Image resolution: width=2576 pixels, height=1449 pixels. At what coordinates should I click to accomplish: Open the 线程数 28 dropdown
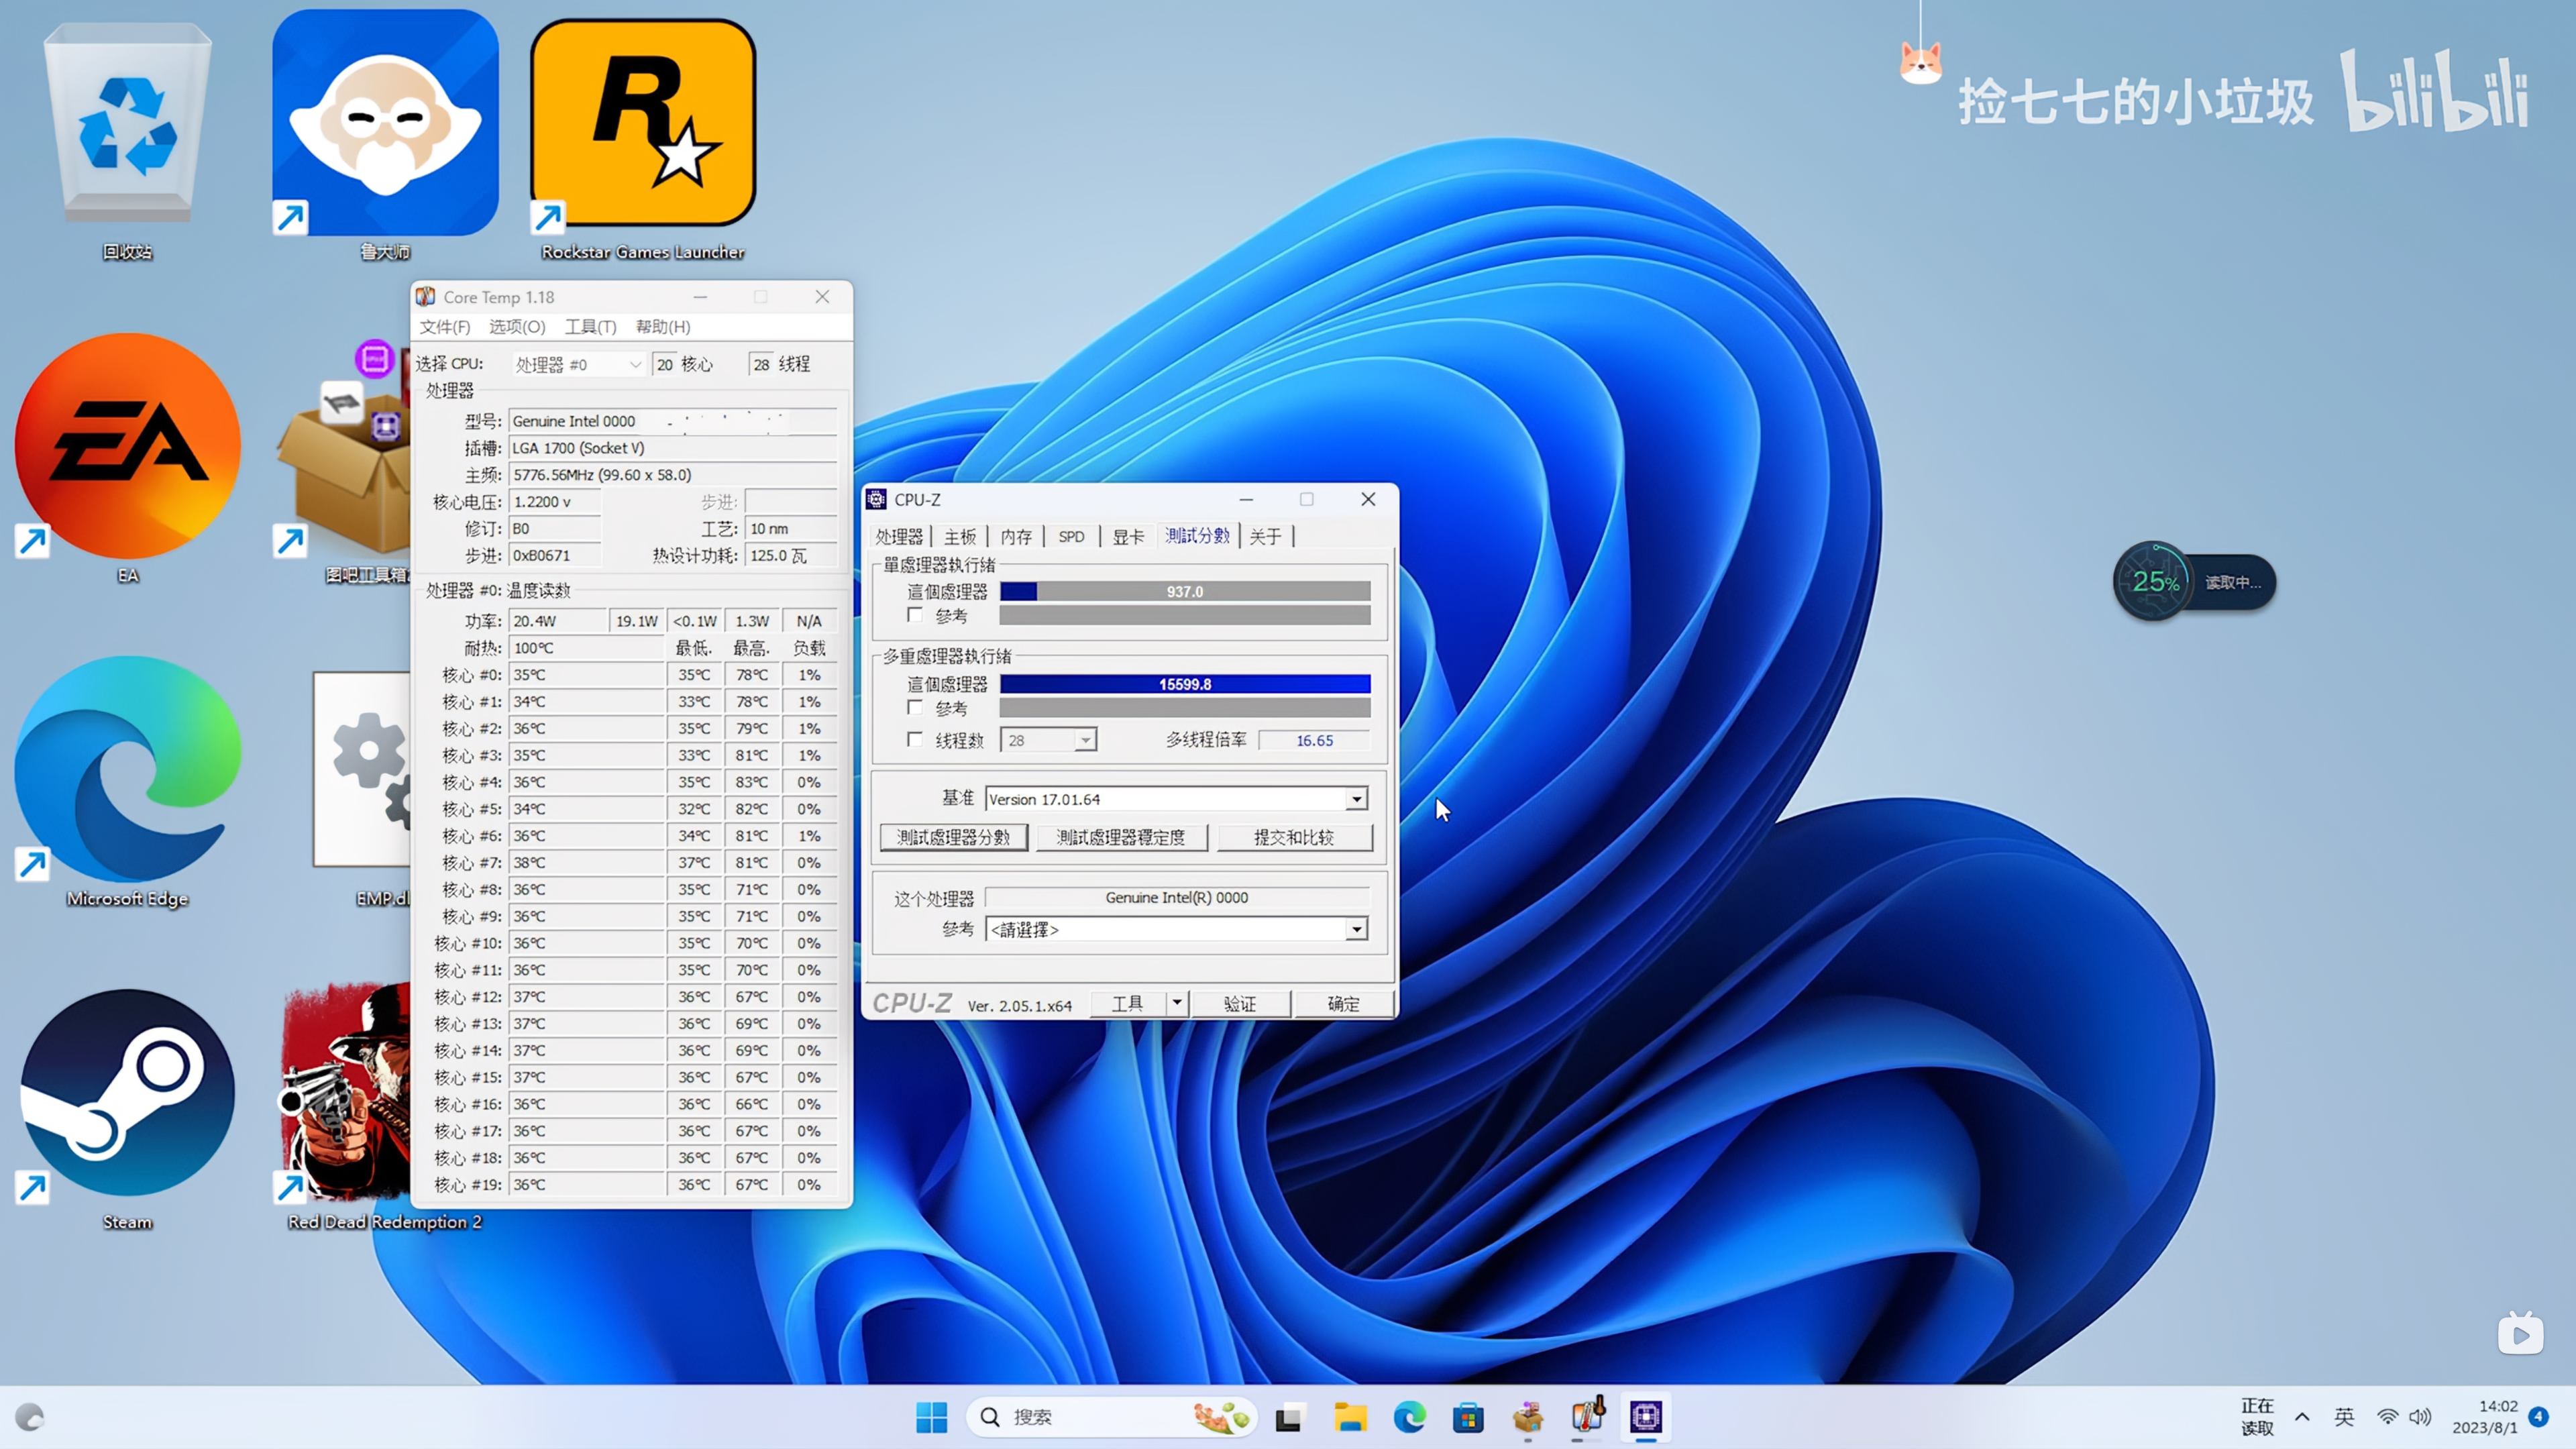(x=1048, y=740)
